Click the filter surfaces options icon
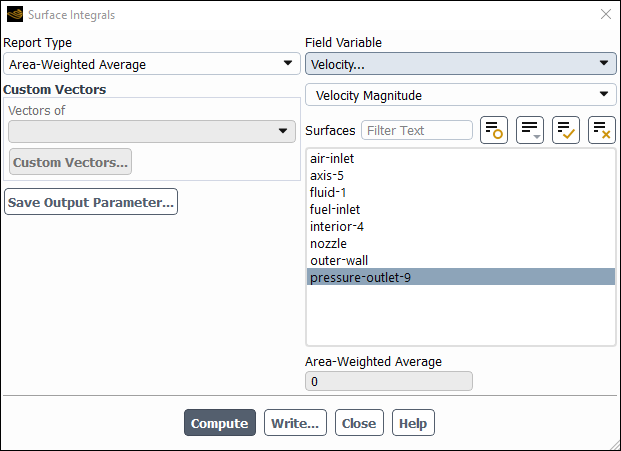This screenshot has height=451, width=621. [493, 130]
